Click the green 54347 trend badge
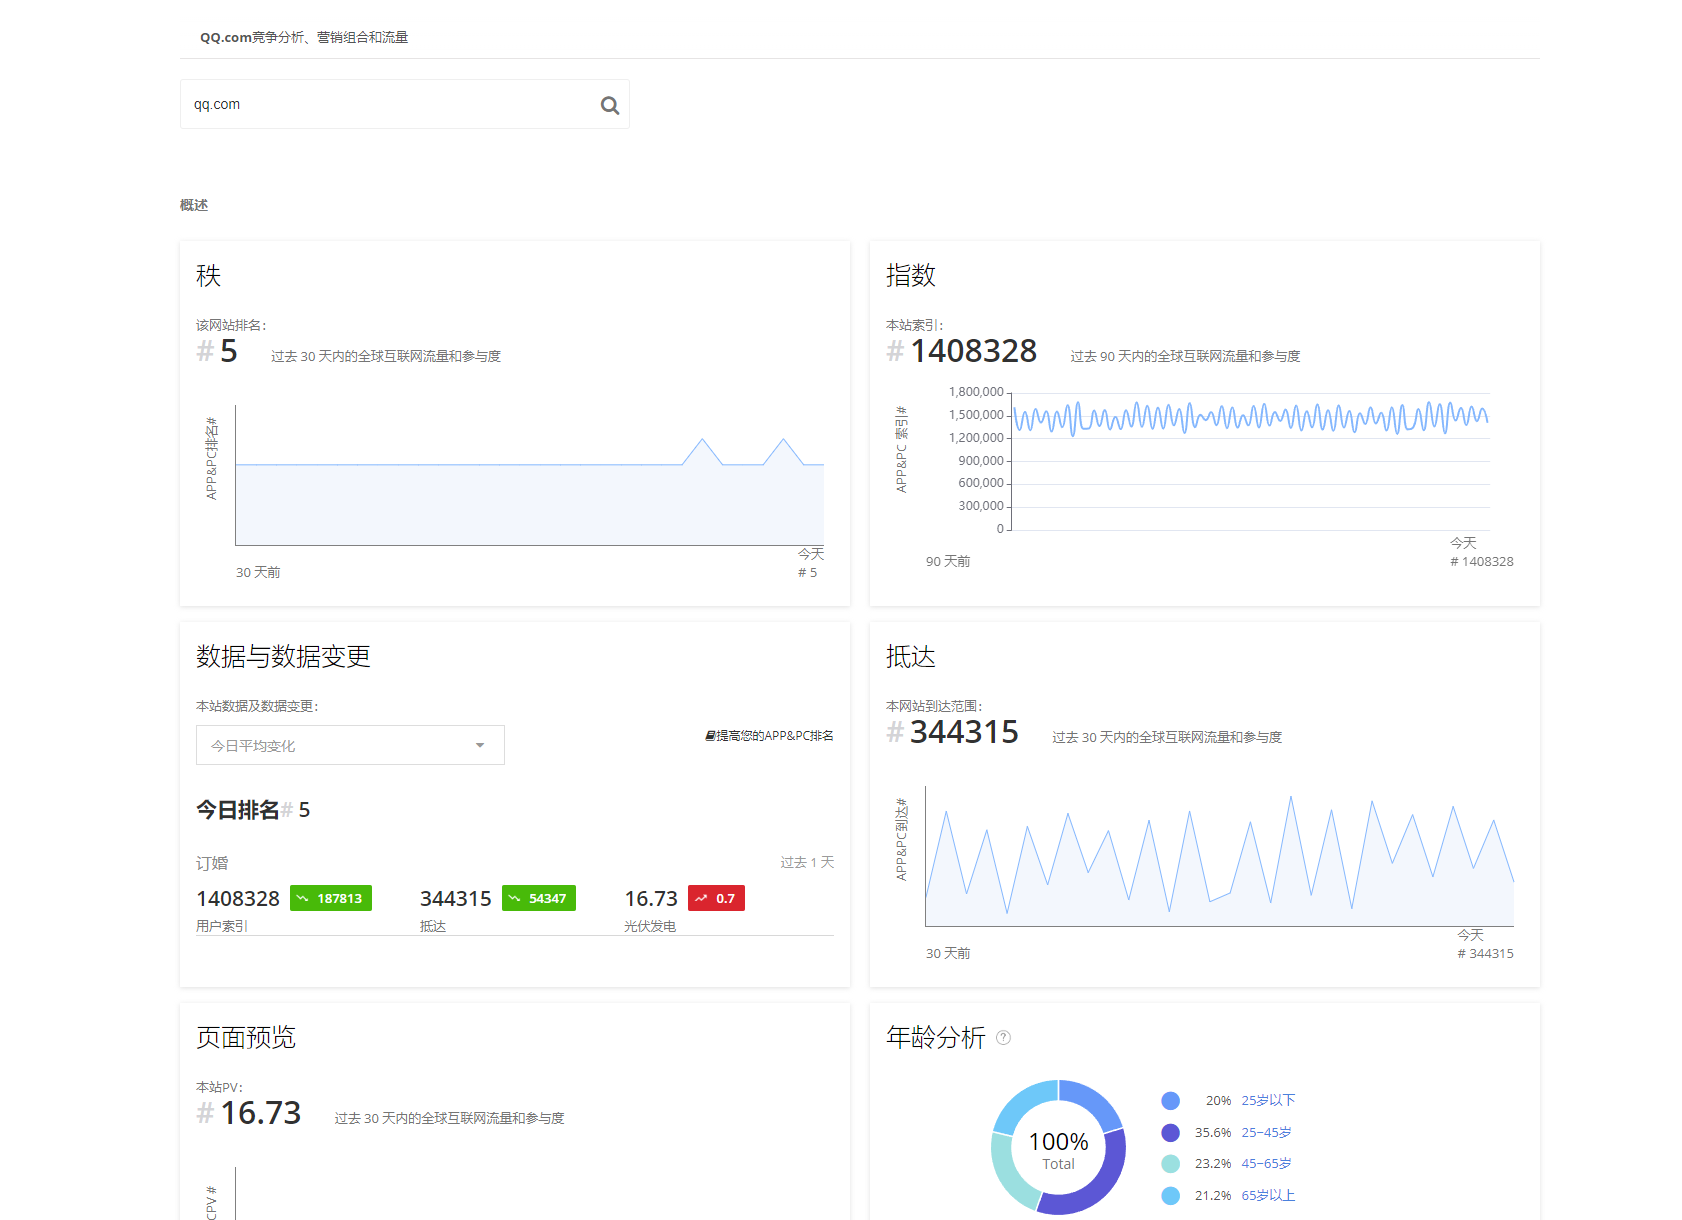The width and height of the screenshot is (1682, 1220). [x=538, y=898]
